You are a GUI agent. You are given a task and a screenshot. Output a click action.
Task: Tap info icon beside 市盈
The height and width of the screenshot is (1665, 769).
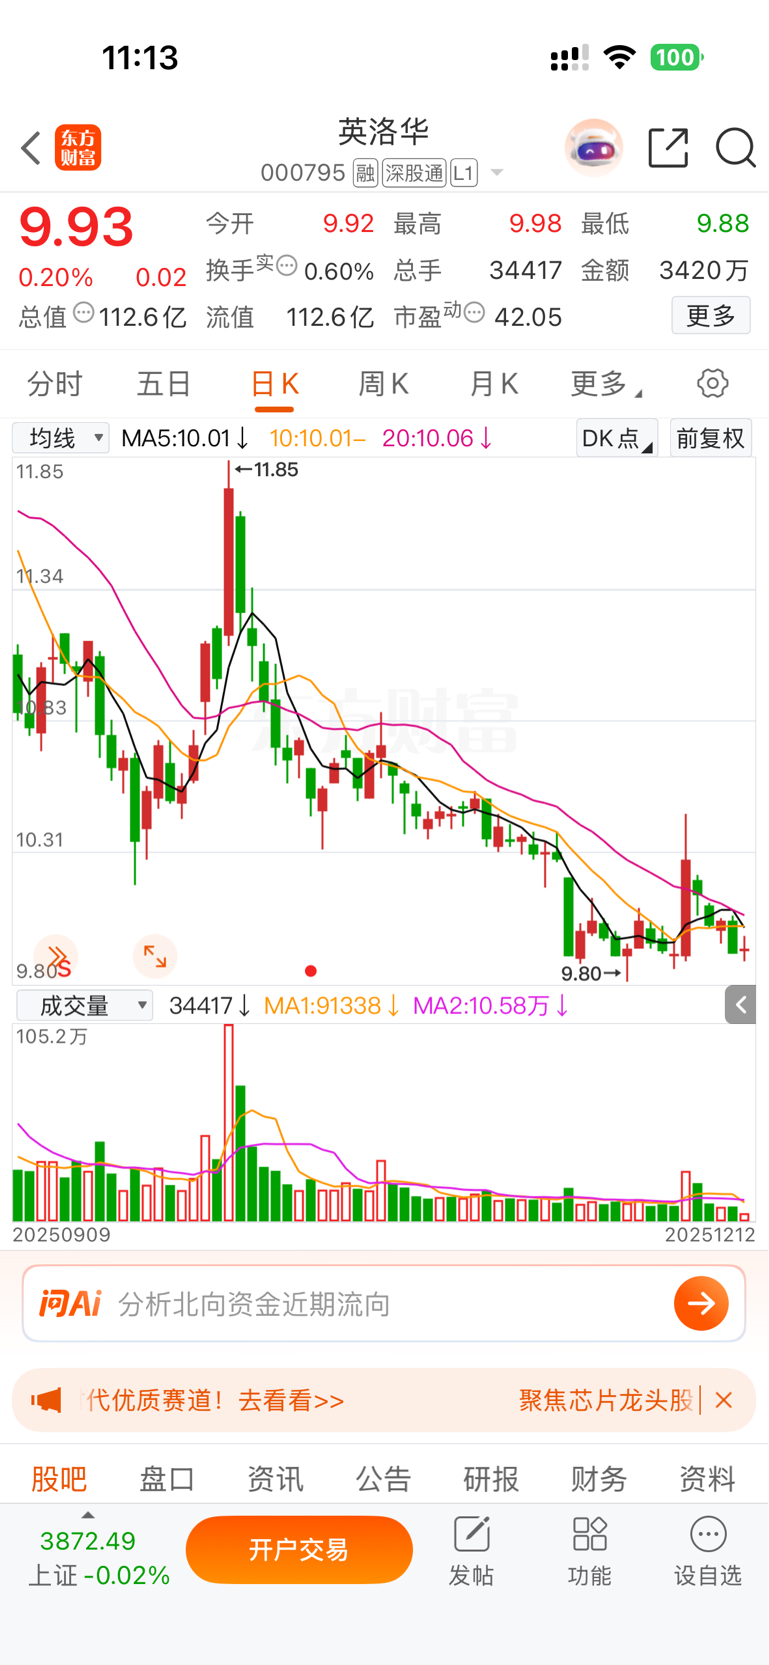pos(474,313)
